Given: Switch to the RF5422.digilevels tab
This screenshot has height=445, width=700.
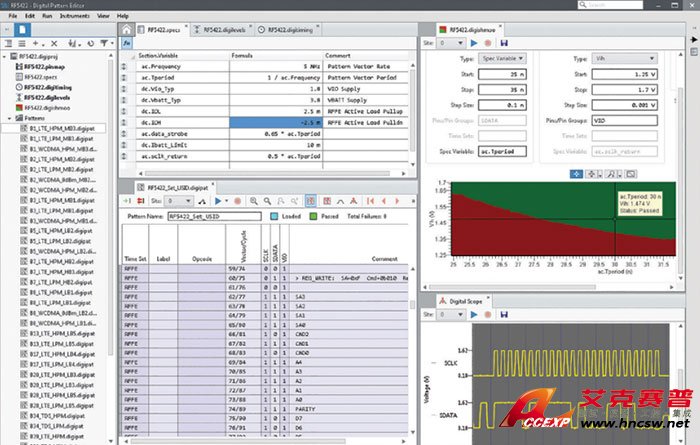Looking at the screenshot, I should [x=225, y=30].
